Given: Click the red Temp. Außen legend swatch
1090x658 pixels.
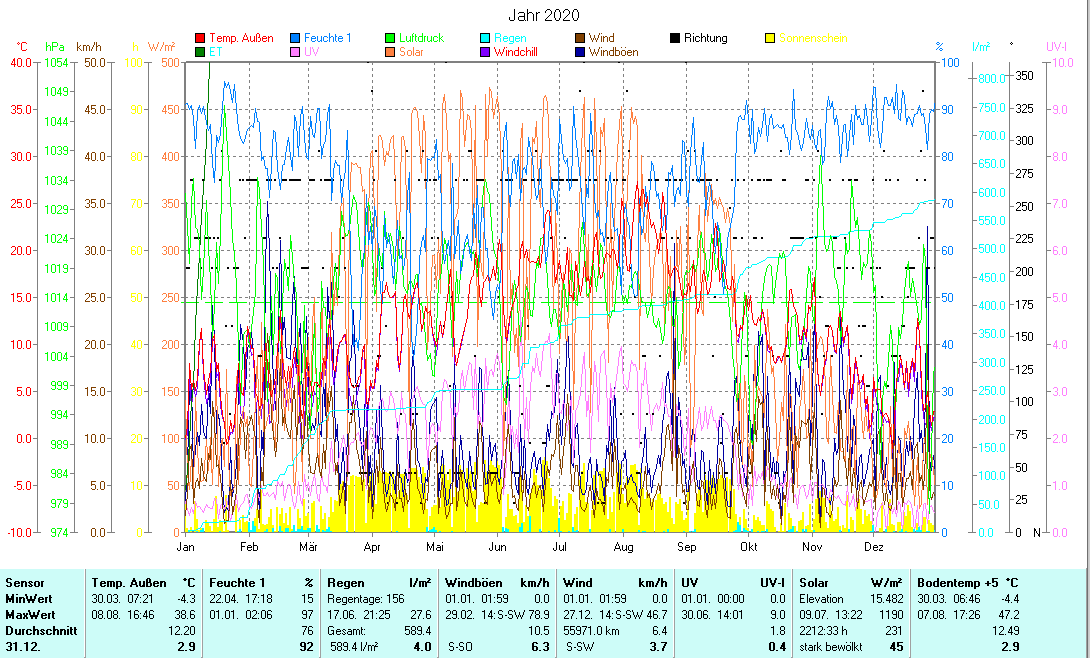Looking at the screenshot, I should click(200, 38).
